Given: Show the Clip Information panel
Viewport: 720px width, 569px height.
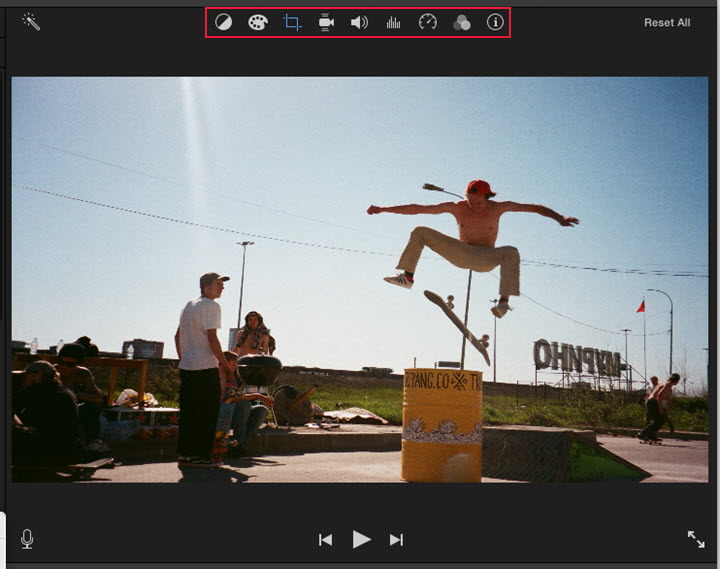Looking at the screenshot, I should tap(495, 22).
